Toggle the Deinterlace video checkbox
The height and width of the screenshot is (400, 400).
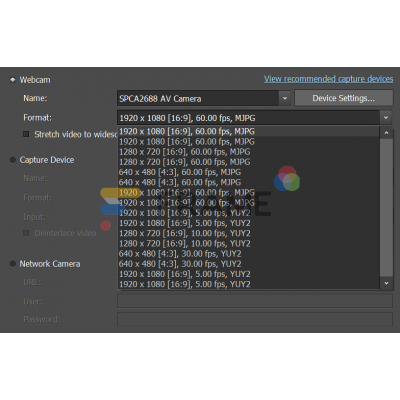coord(26,233)
